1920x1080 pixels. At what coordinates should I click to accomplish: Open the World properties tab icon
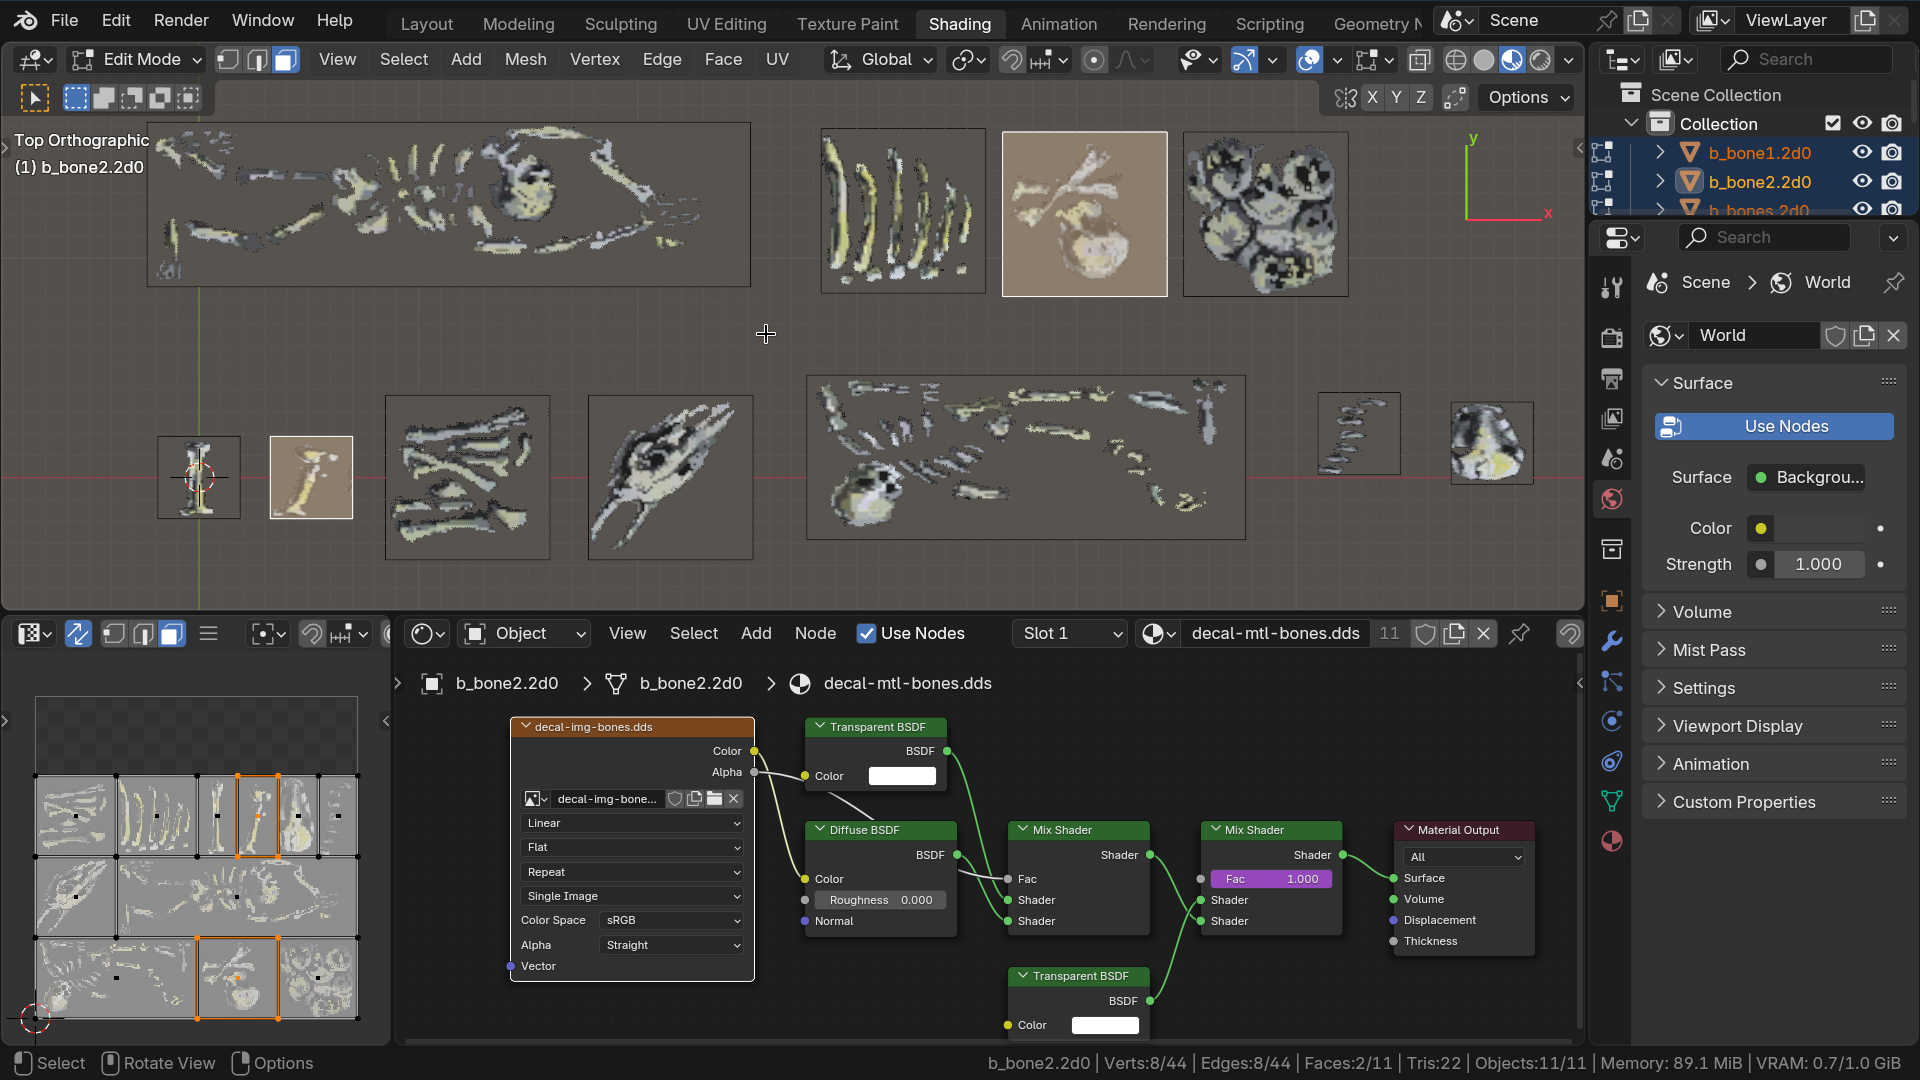tap(1611, 499)
